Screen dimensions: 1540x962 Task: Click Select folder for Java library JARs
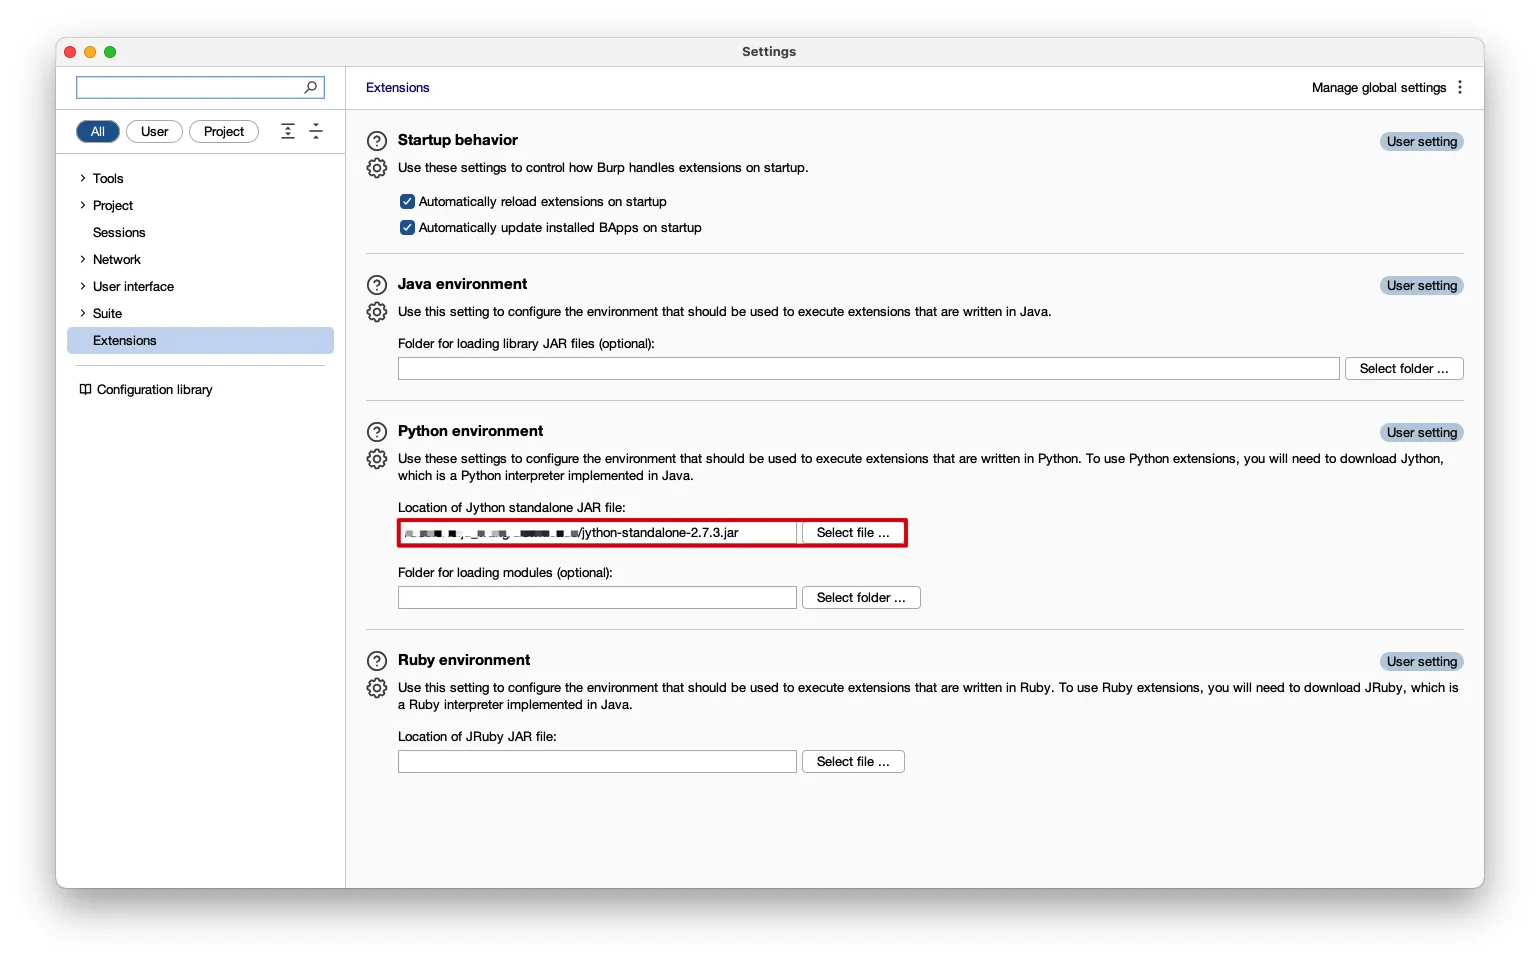pyautogui.click(x=1403, y=369)
